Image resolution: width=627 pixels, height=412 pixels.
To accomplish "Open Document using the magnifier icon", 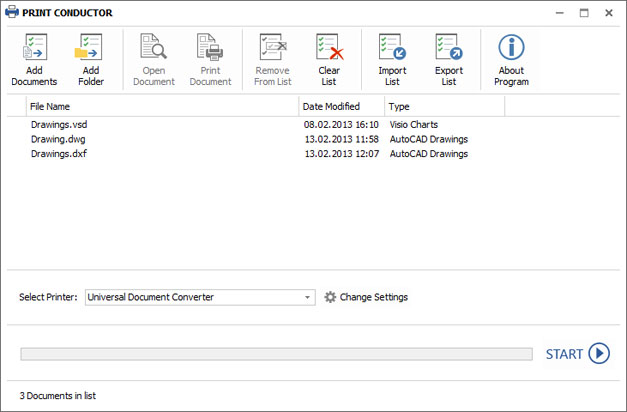I will click(154, 47).
